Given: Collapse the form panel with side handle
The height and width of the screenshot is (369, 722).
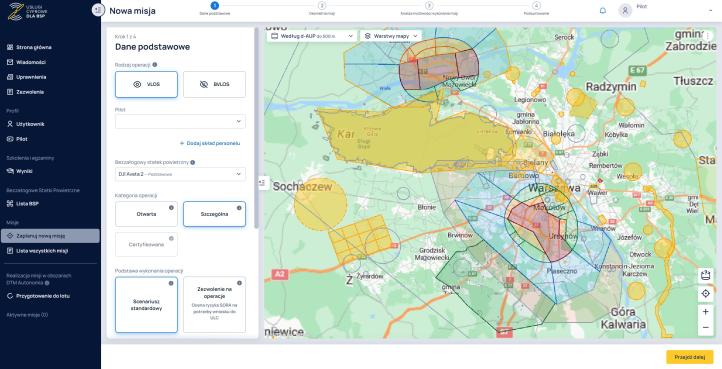Looking at the screenshot, I should click(x=262, y=182).
